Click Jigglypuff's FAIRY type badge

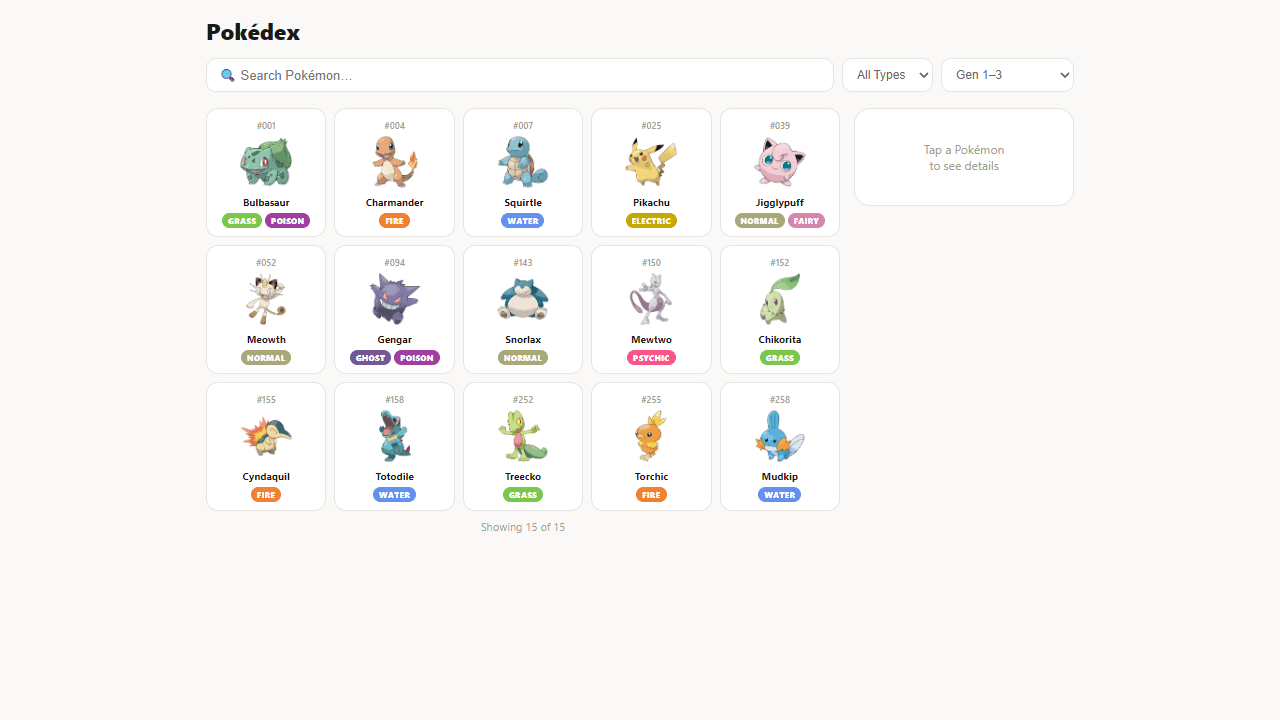806,221
